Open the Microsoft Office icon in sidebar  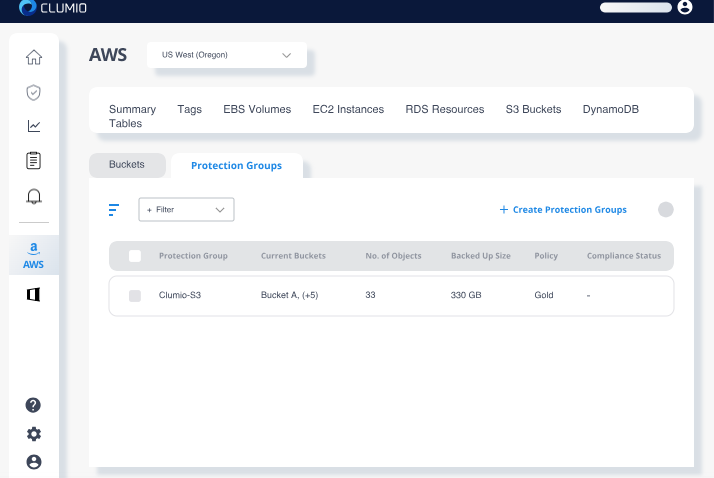tap(34, 295)
